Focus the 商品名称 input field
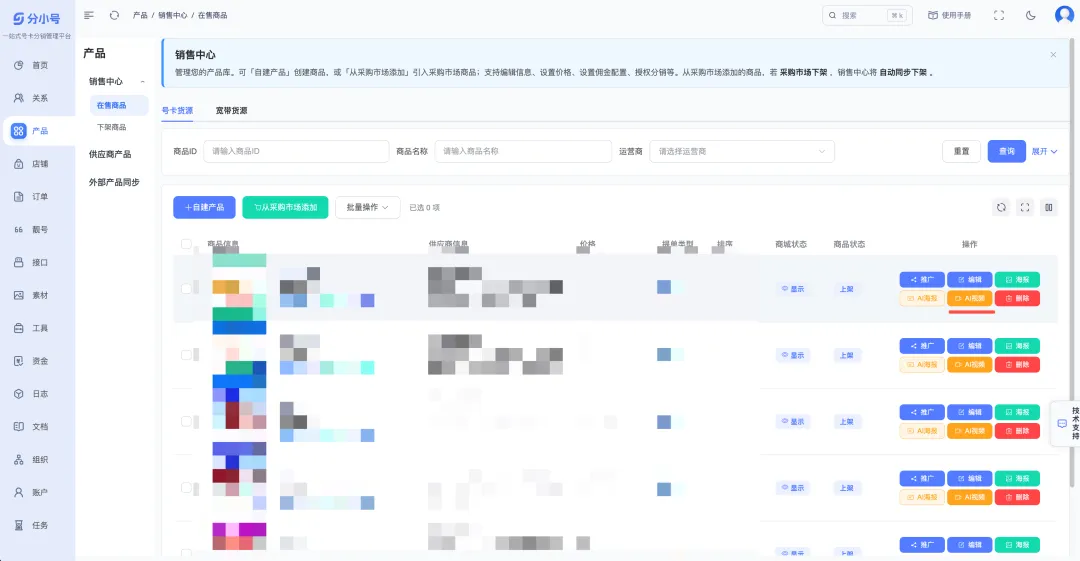The width and height of the screenshot is (1080, 561). pyautogui.click(x=523, y=151)
